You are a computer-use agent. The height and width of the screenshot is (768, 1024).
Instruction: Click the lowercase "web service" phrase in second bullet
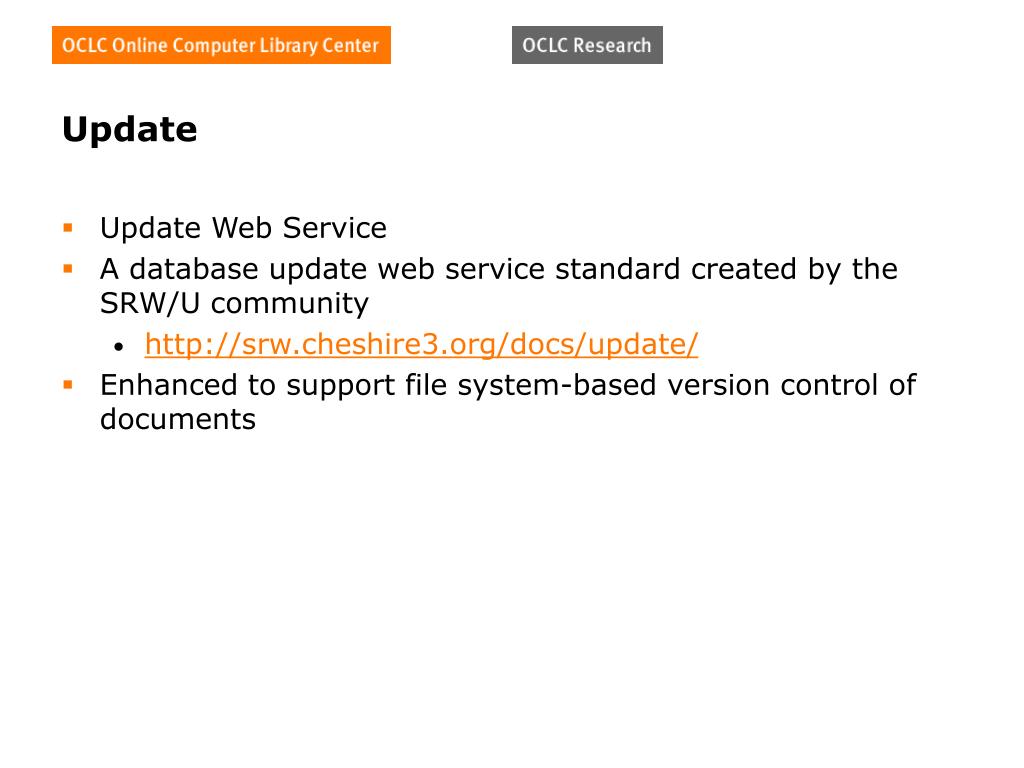[461, 269]
